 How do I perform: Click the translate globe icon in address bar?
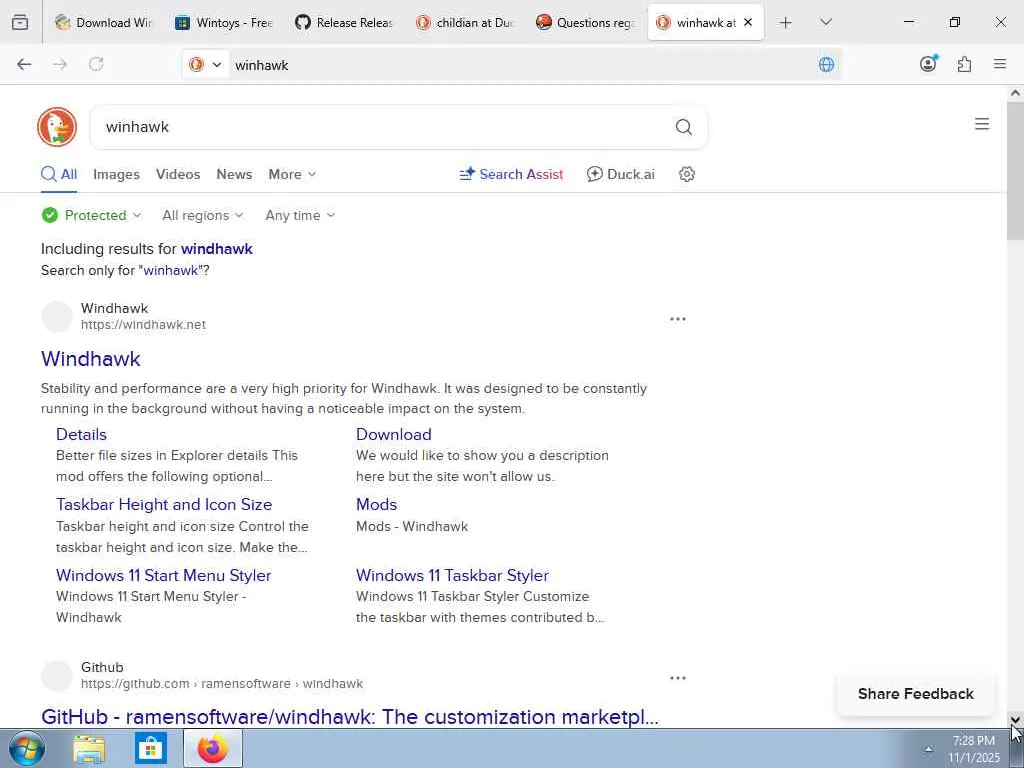[x=826, y=64]
